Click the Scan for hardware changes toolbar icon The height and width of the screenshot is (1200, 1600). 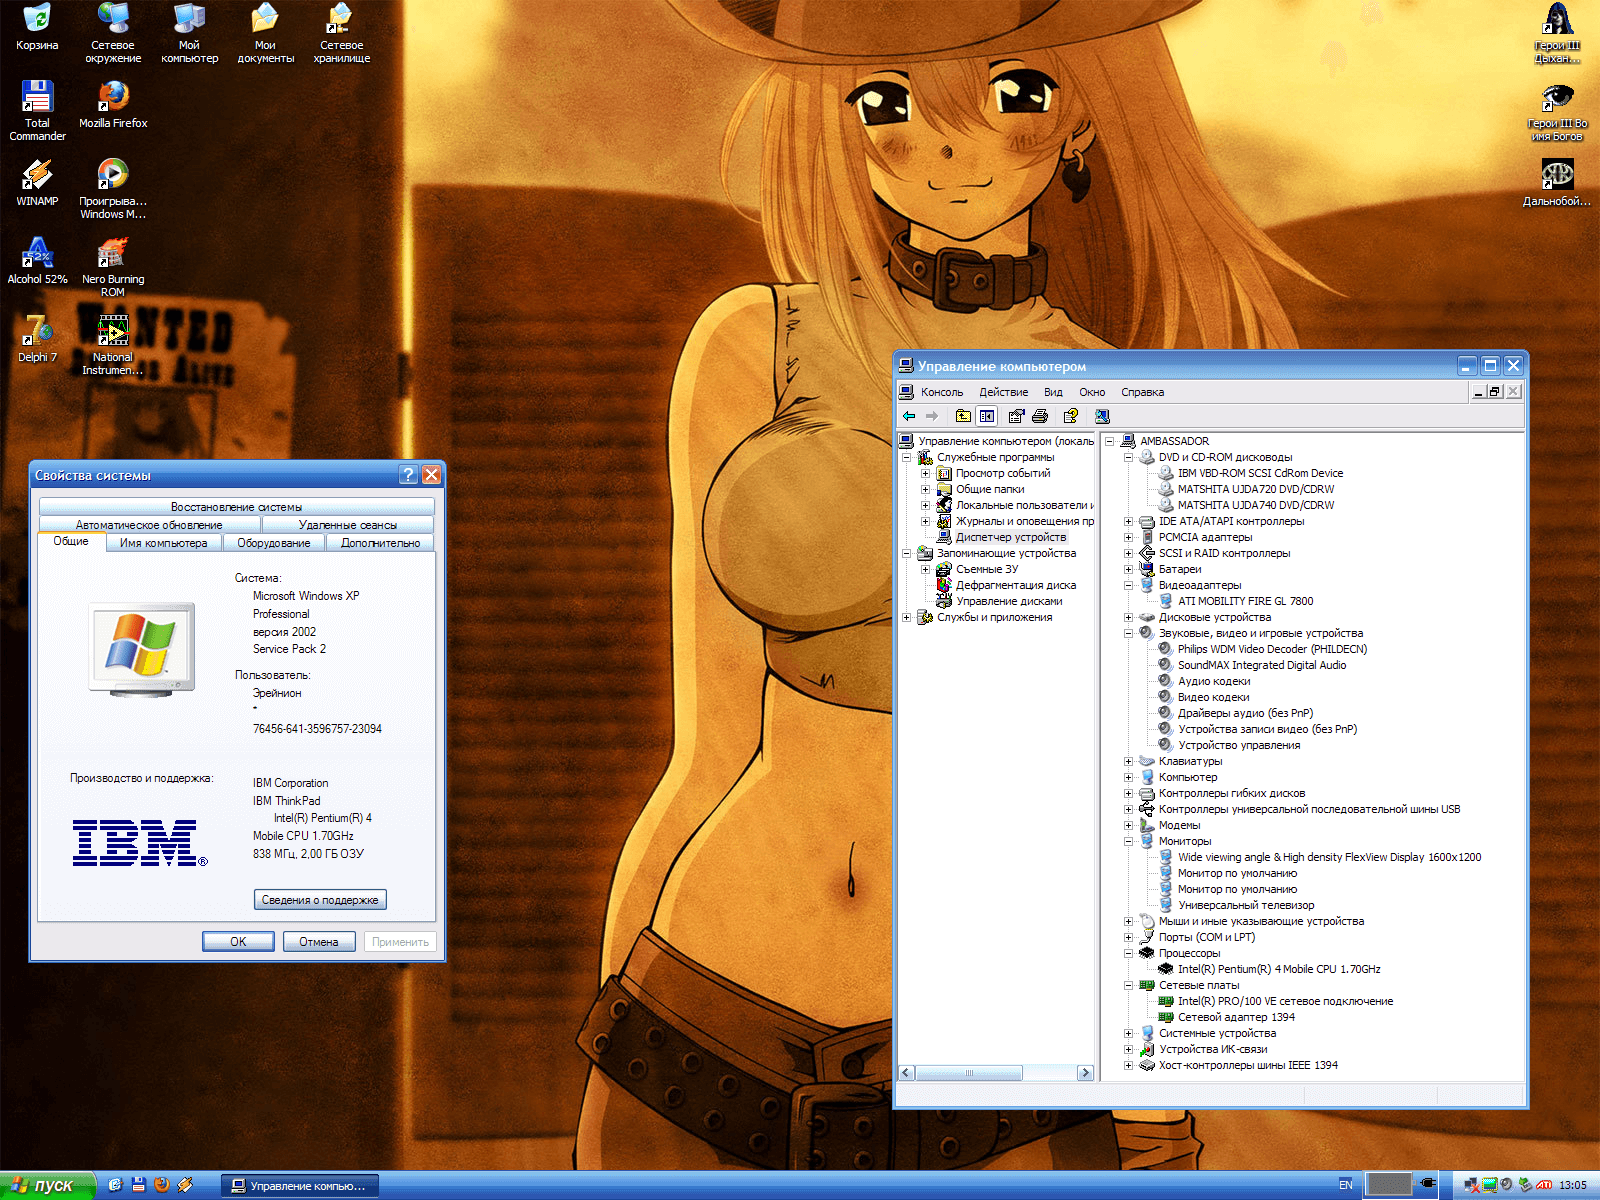pyautogui.click(x=1102, y=416)
